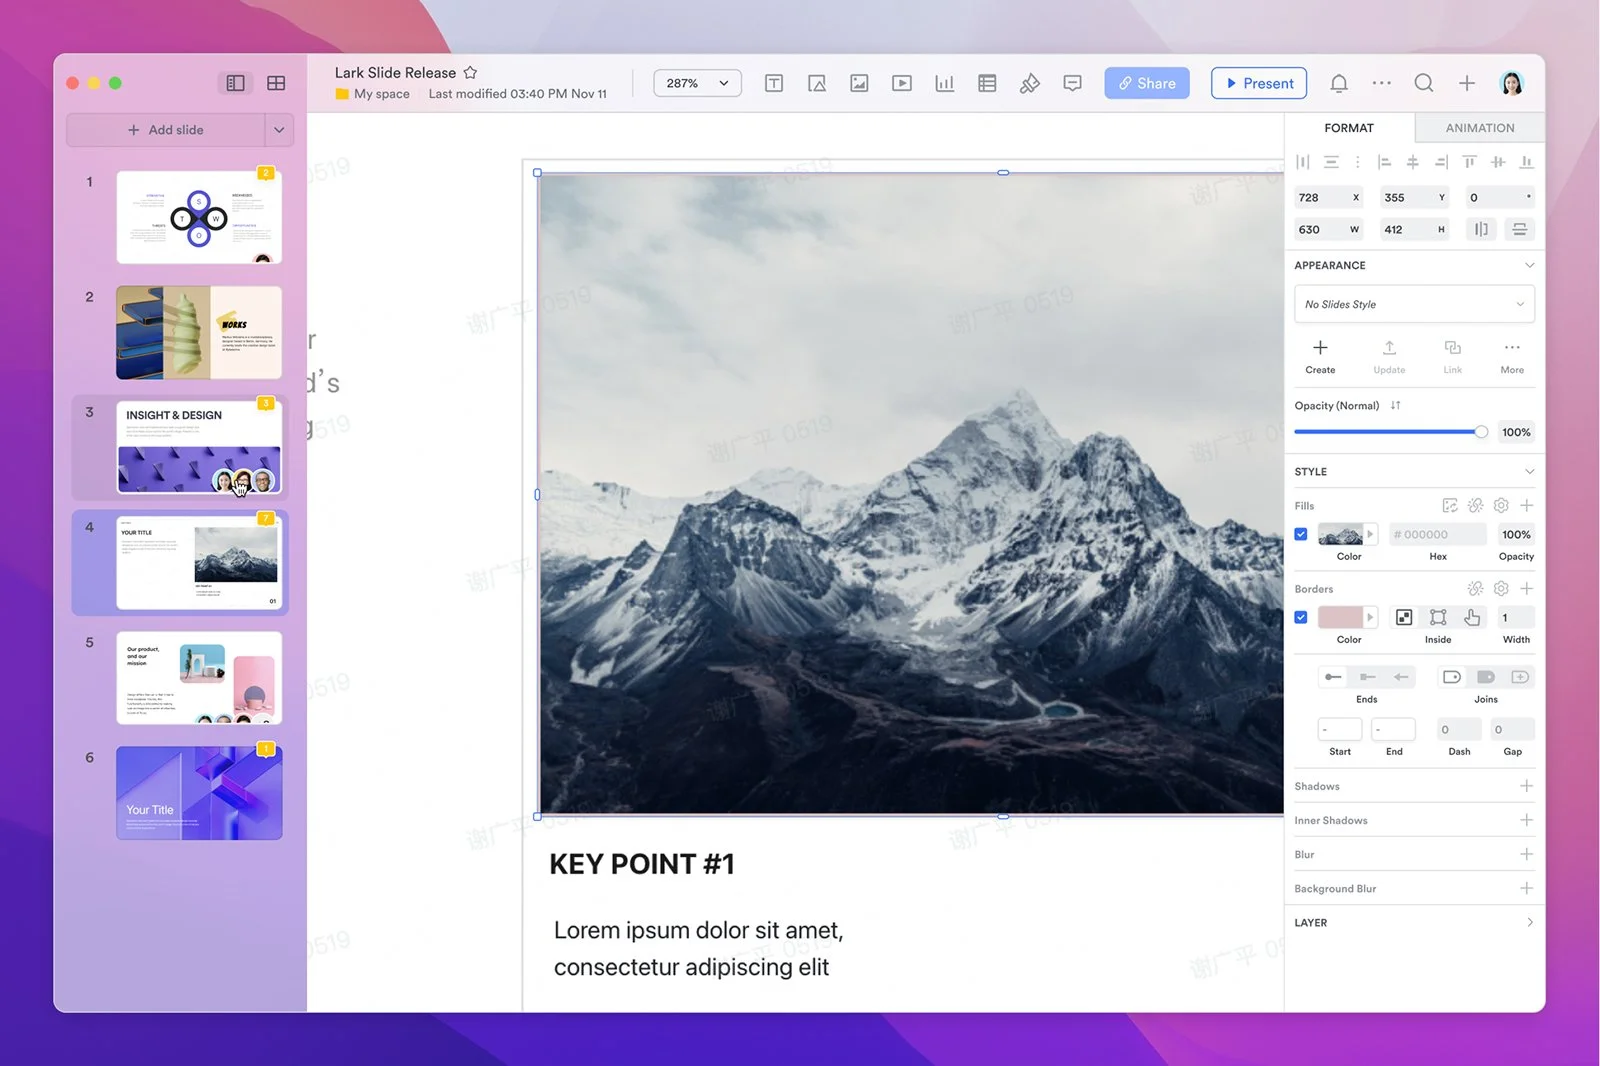The width and height of the screenshot is (1600, 1066).
Task: Click the image fill type icon in Fills
Action: point(1450,506)
